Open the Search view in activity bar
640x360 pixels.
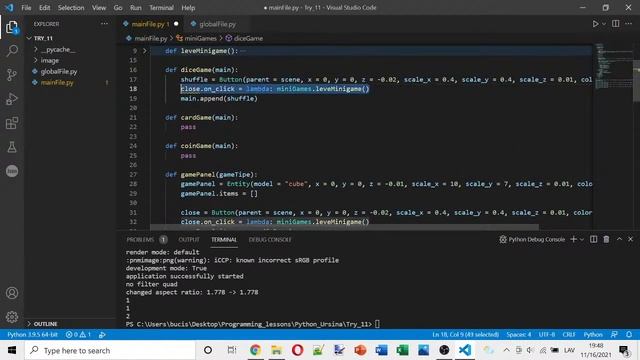(12, 51)
